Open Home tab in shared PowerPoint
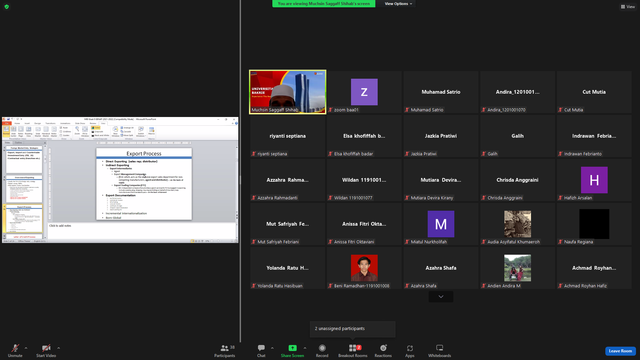 (17, 123)
